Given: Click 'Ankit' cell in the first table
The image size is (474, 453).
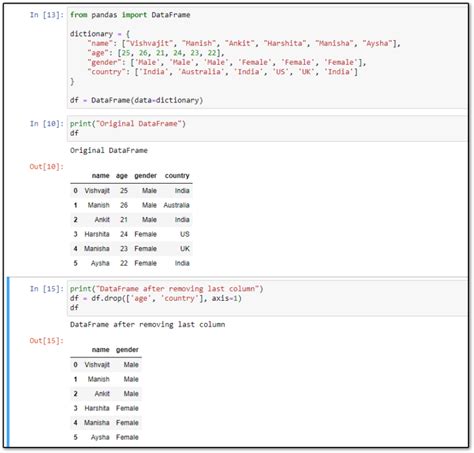Looking at the screenshot, I should (102, 220).
